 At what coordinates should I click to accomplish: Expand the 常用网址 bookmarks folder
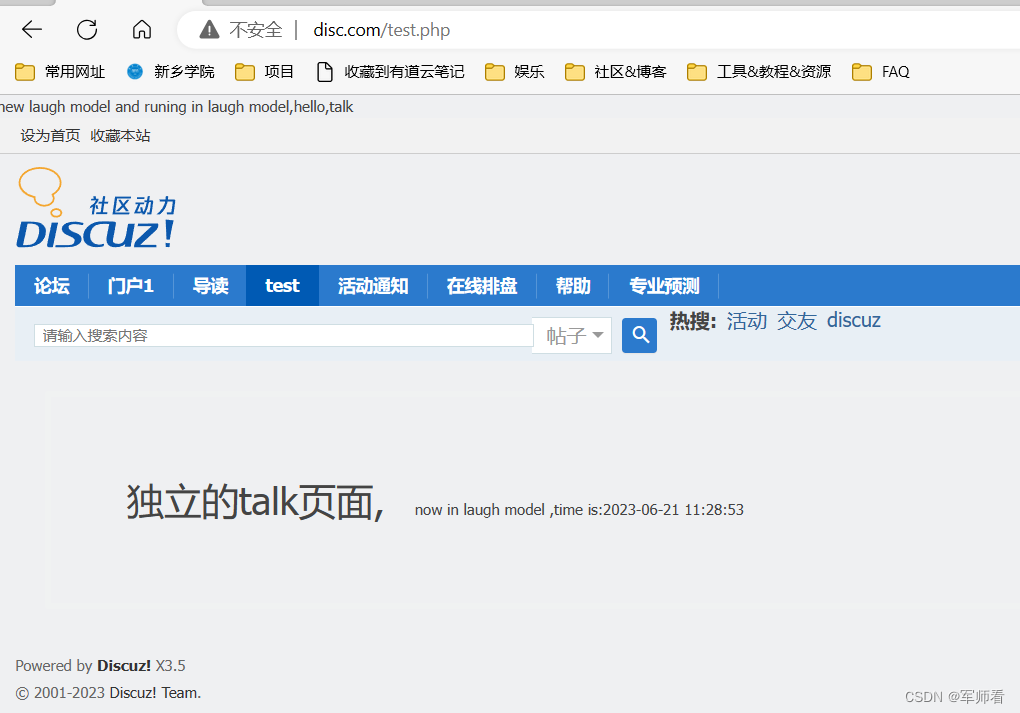tap(58, 71)
